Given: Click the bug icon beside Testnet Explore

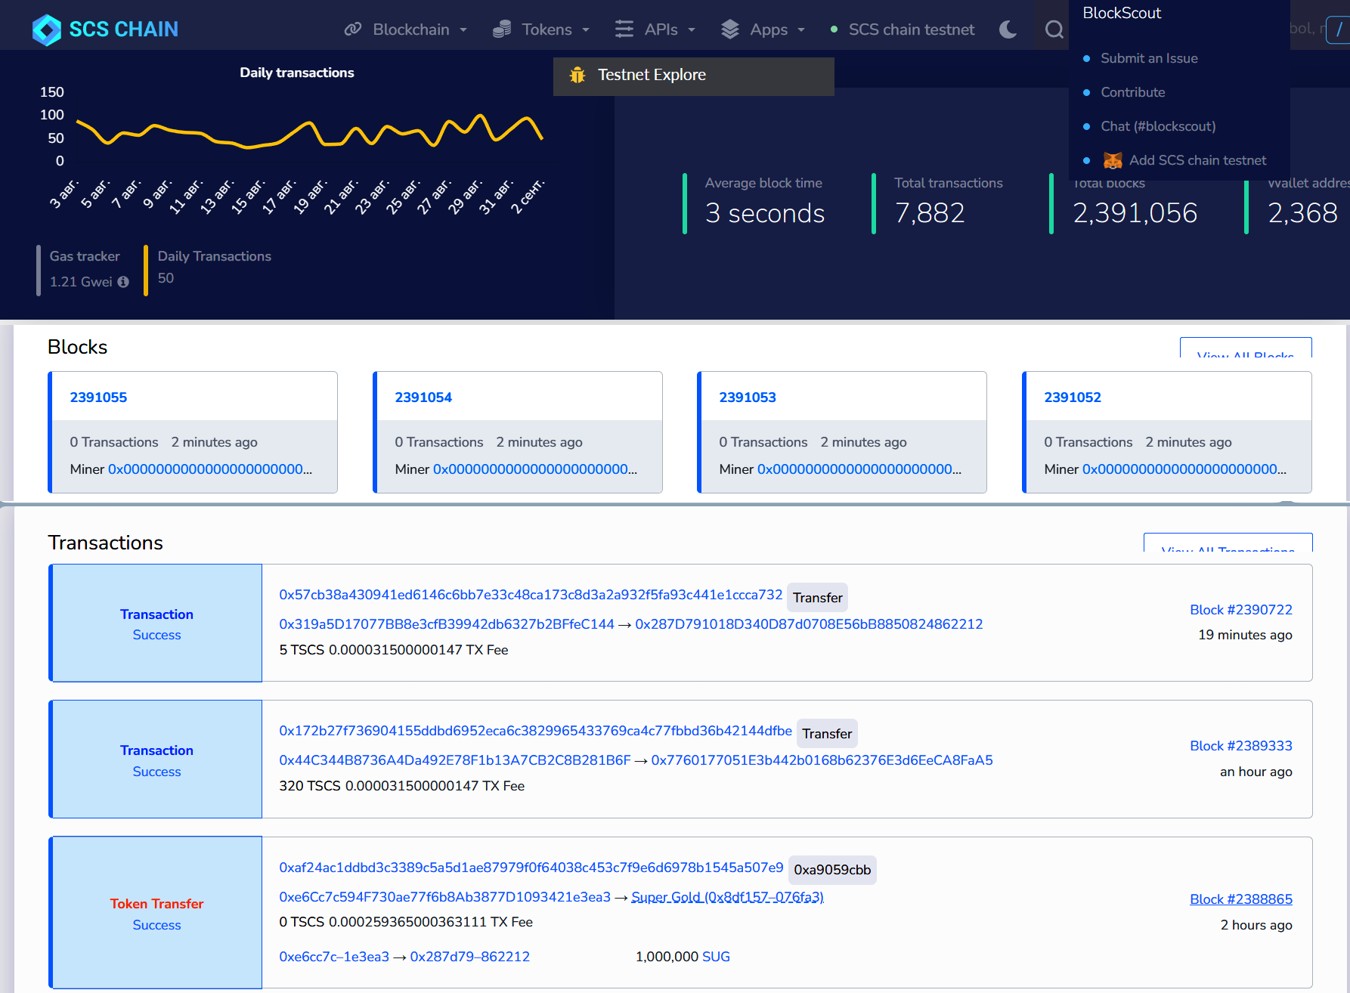Looking at the screenshot, I should (577, 75).
